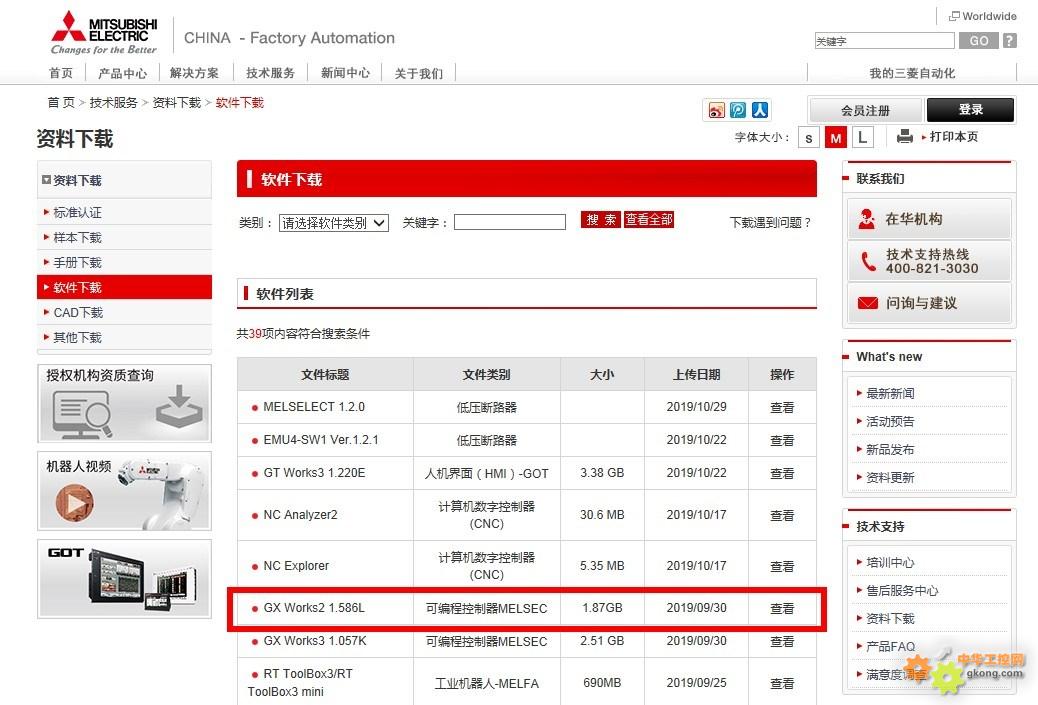Click the red envelope icon for 问询与建议
Image resolution: width=1038 pixels, height=705 pixels.
pyautogui.click(x=867, y=303)
